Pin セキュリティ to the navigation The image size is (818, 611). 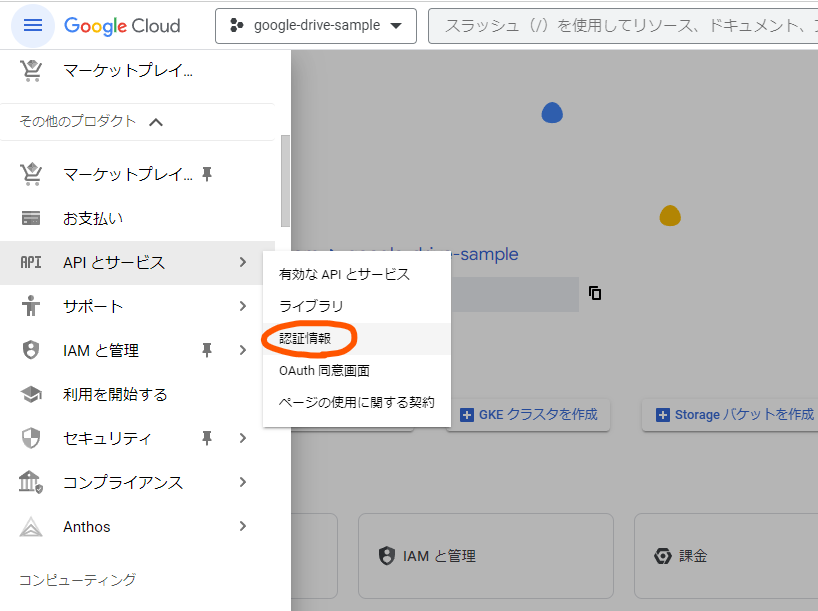click(206, 438)
